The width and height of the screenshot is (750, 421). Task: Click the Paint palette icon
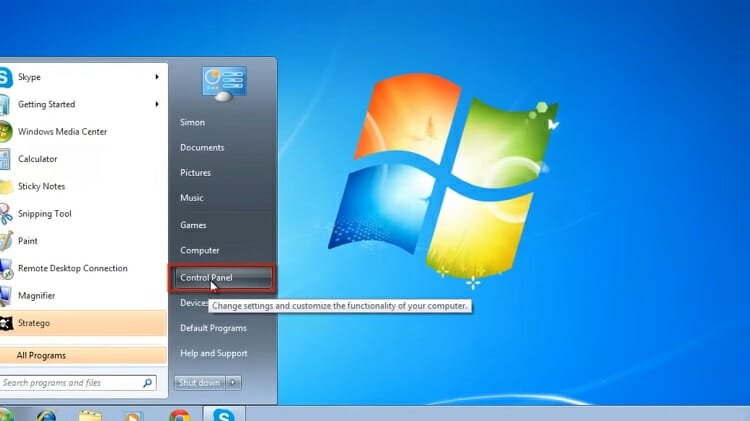[x=6, y=241]
